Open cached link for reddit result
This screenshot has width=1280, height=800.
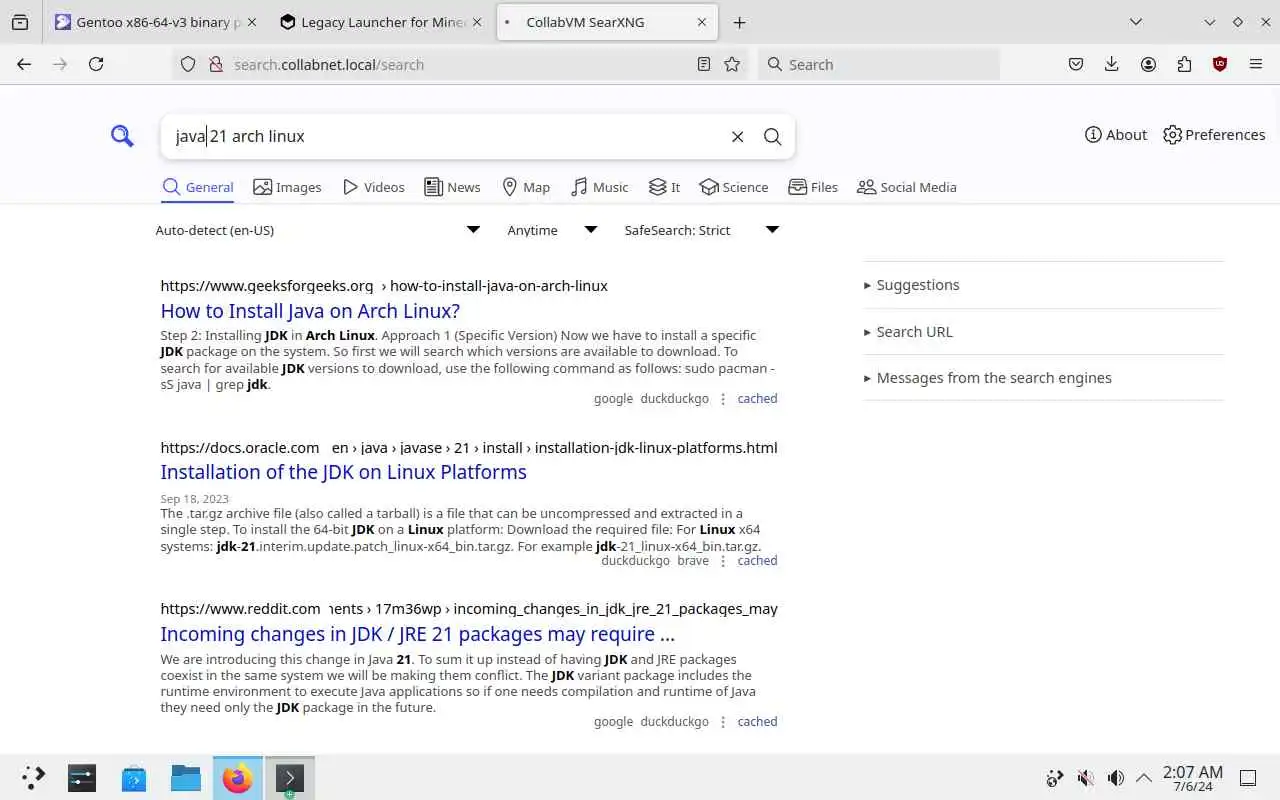pyautogui.click(x=757, y=721)
